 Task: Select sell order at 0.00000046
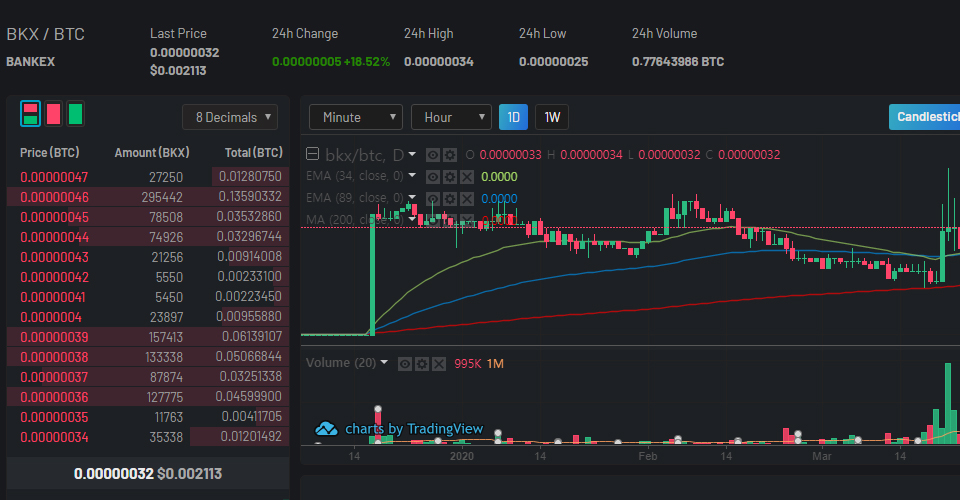pyautogui.click(x=148, y=197)
